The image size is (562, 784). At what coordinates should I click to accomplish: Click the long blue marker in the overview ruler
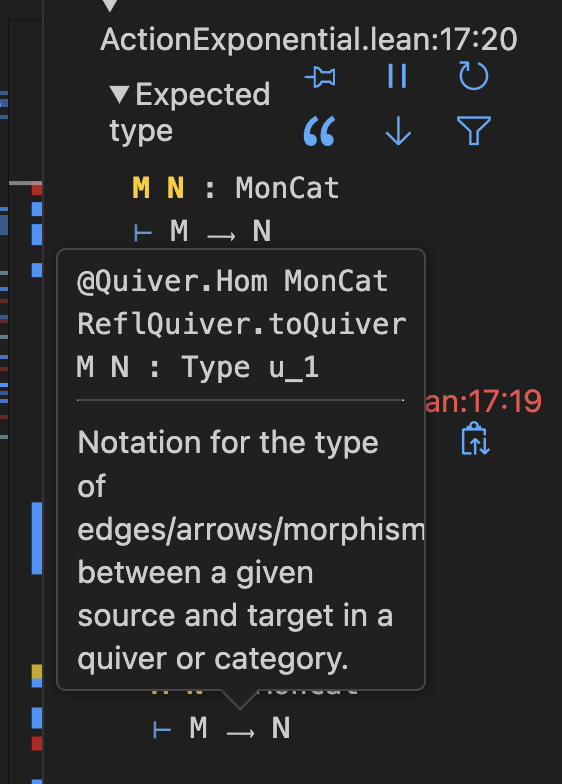[x=37, y=538]
